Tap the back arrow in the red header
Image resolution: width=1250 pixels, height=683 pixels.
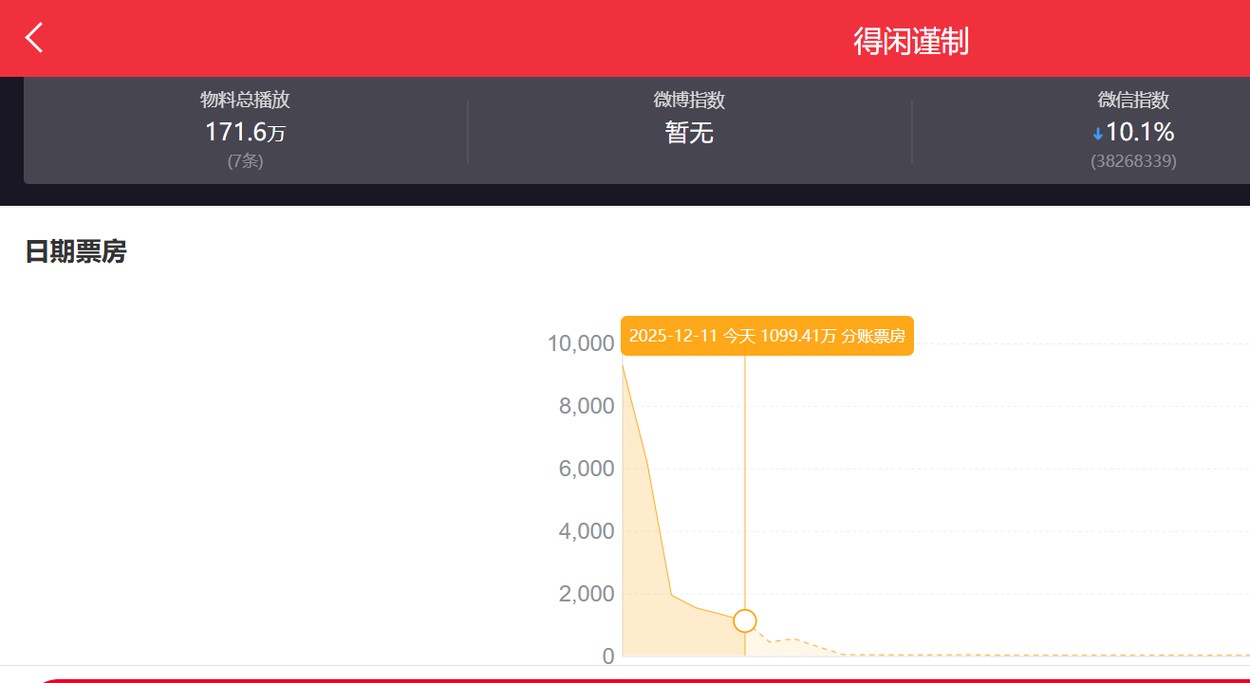pyautogui.click(x=35, y=38)
